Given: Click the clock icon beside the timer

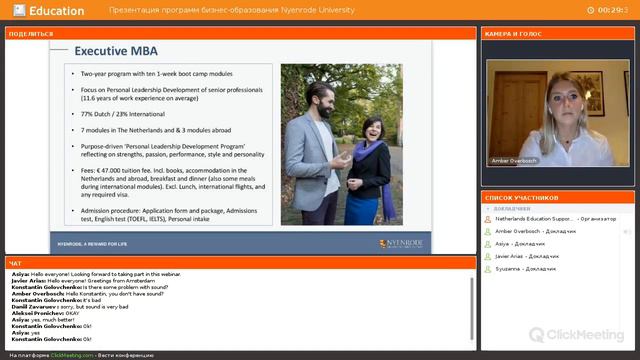Looking at the screenshot, I should [x=591, y=10].
